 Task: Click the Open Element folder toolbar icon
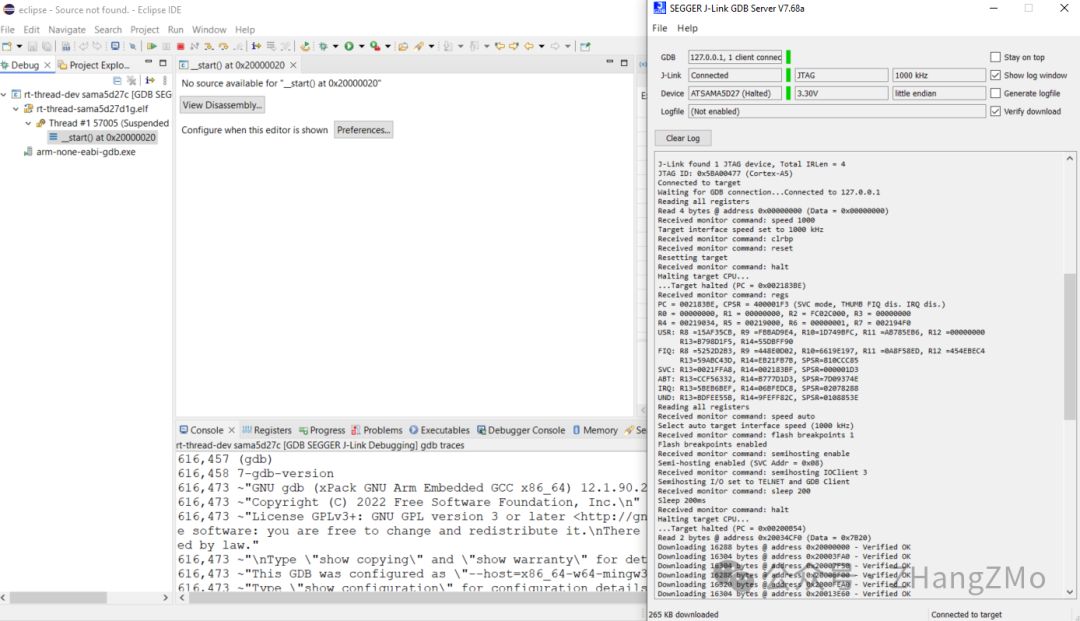click(403, 46)
